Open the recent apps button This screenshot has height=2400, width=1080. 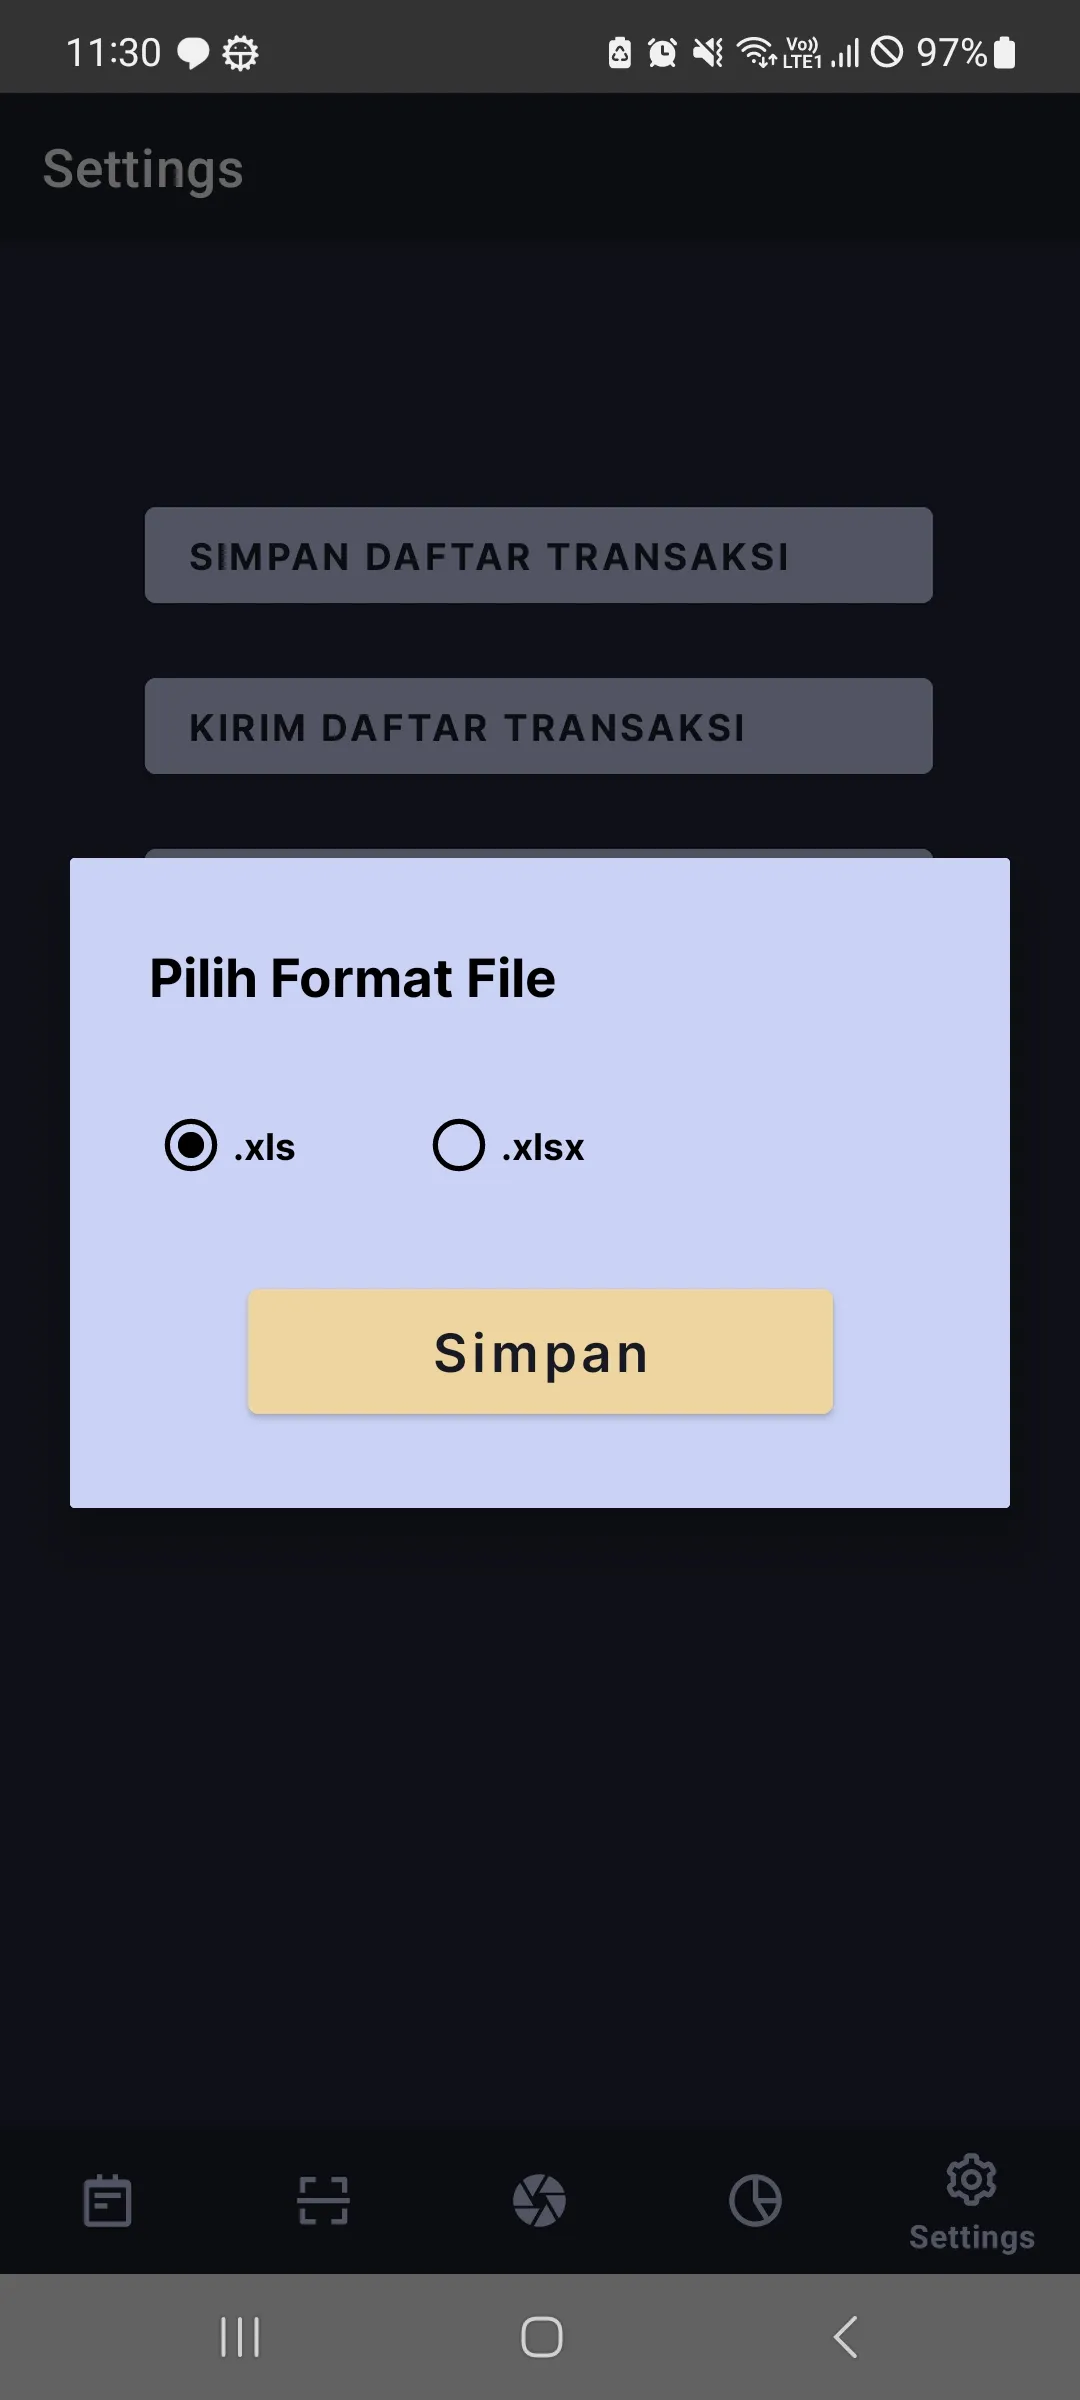point(240,2337)
